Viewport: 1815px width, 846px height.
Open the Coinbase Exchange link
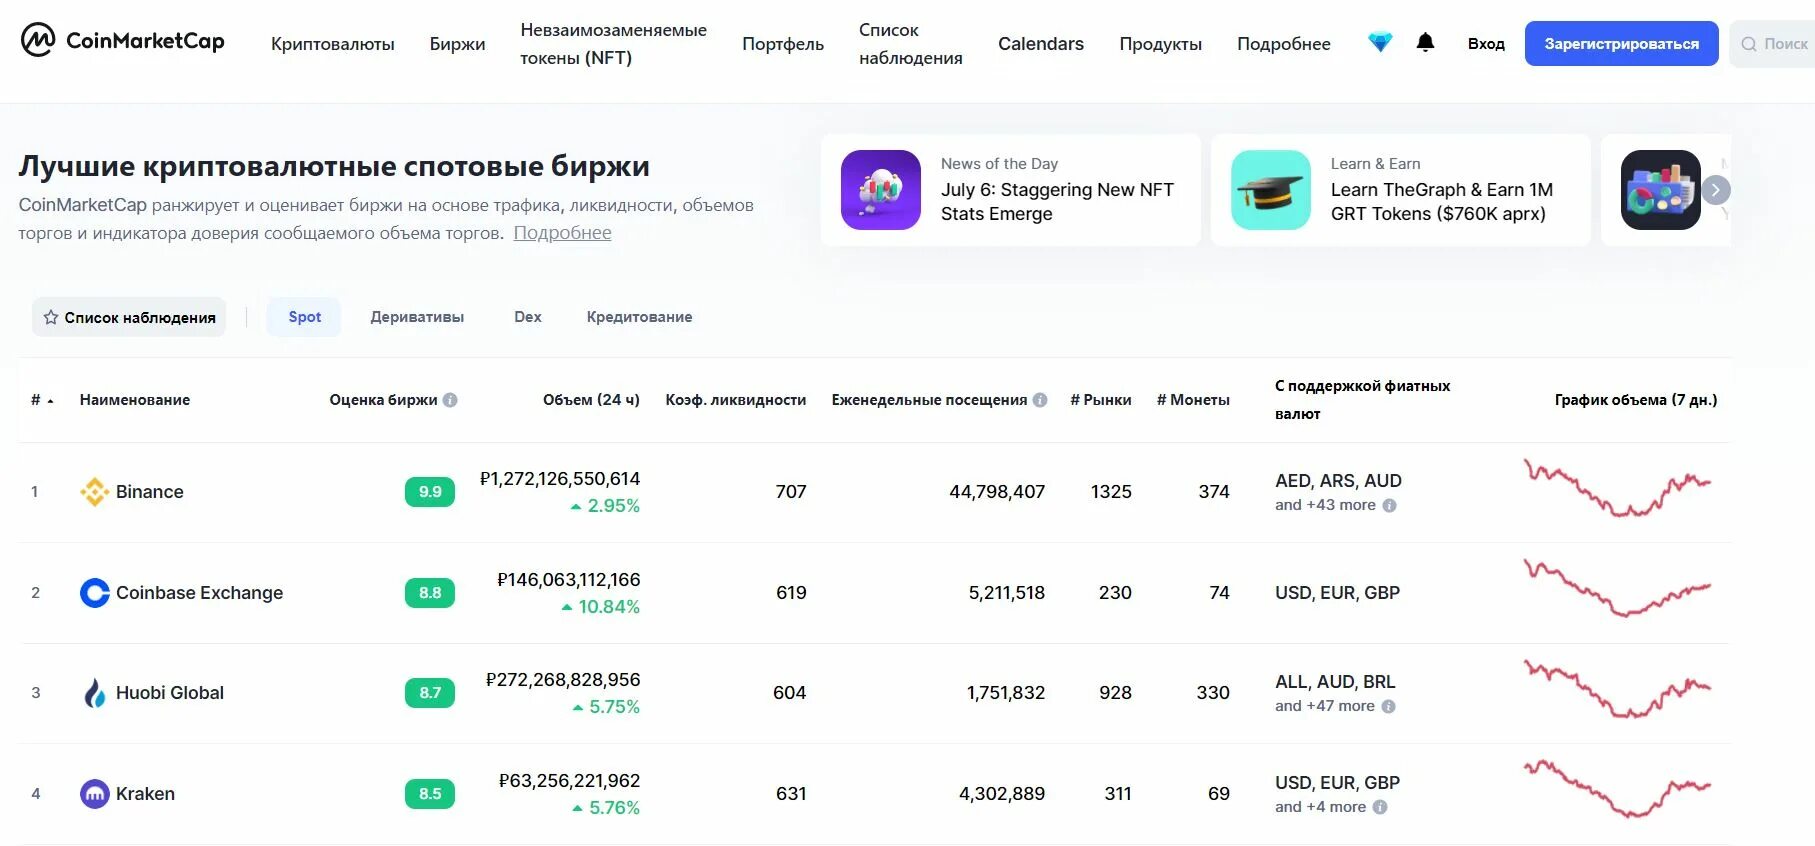point(199,593)
